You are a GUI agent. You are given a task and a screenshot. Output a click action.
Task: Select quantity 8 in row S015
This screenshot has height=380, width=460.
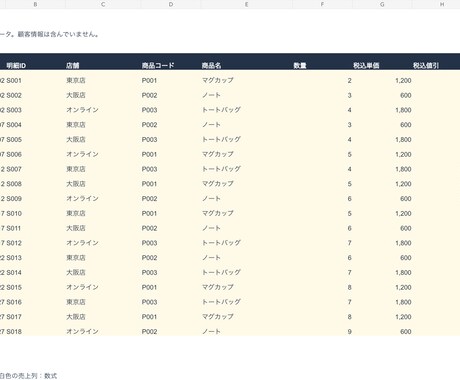click(x=349, y=287)
